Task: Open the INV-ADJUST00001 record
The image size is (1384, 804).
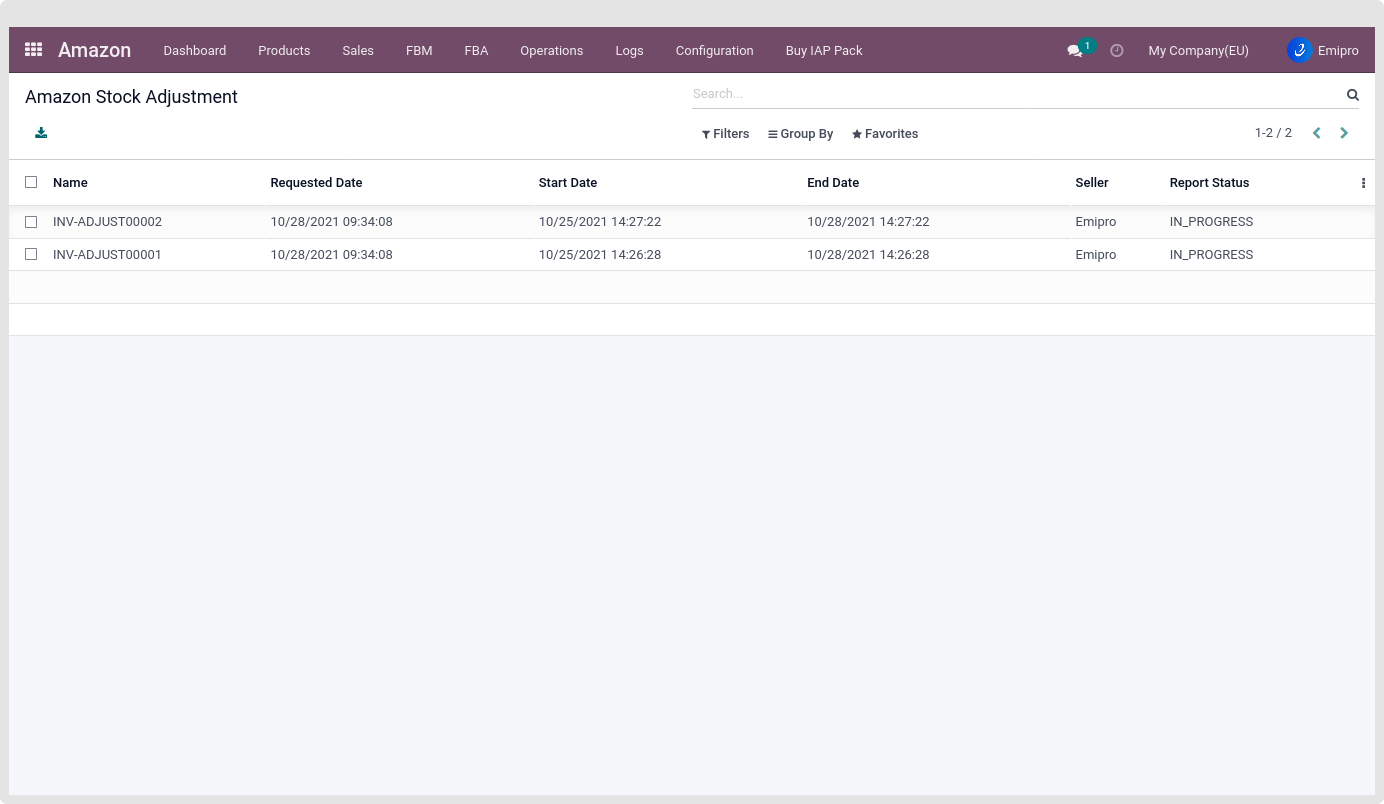Action: click(107, 255)
